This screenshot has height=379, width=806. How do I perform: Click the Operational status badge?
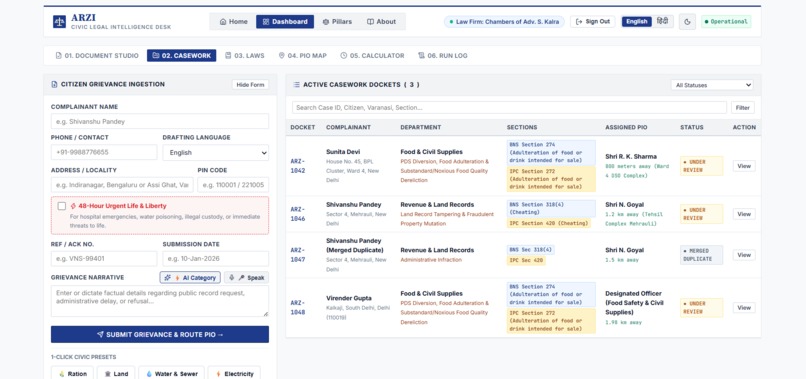click(726, 22)
